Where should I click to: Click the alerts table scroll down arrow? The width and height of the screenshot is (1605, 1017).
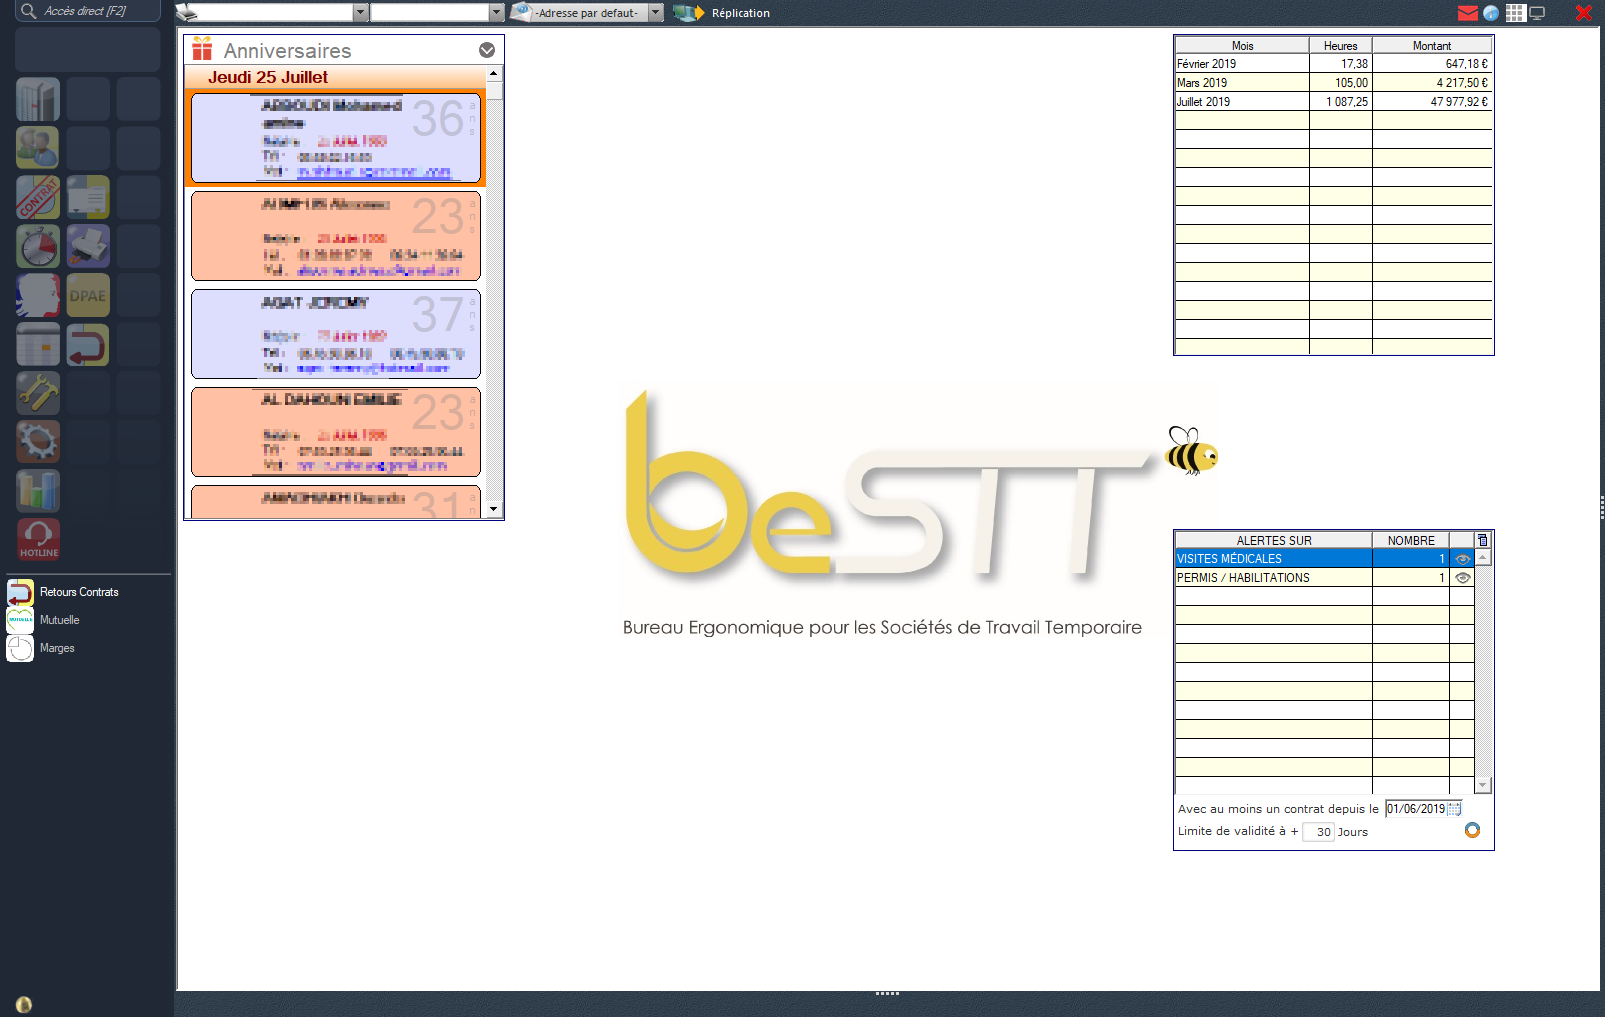(x=1483, y=786)
